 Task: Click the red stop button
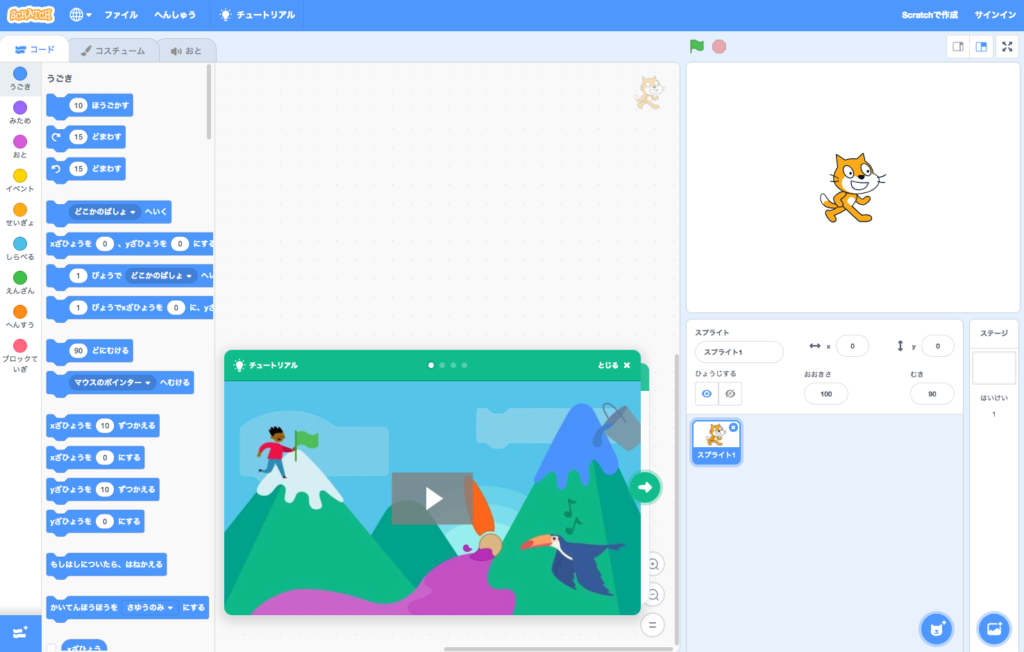(x=719, y=46)
